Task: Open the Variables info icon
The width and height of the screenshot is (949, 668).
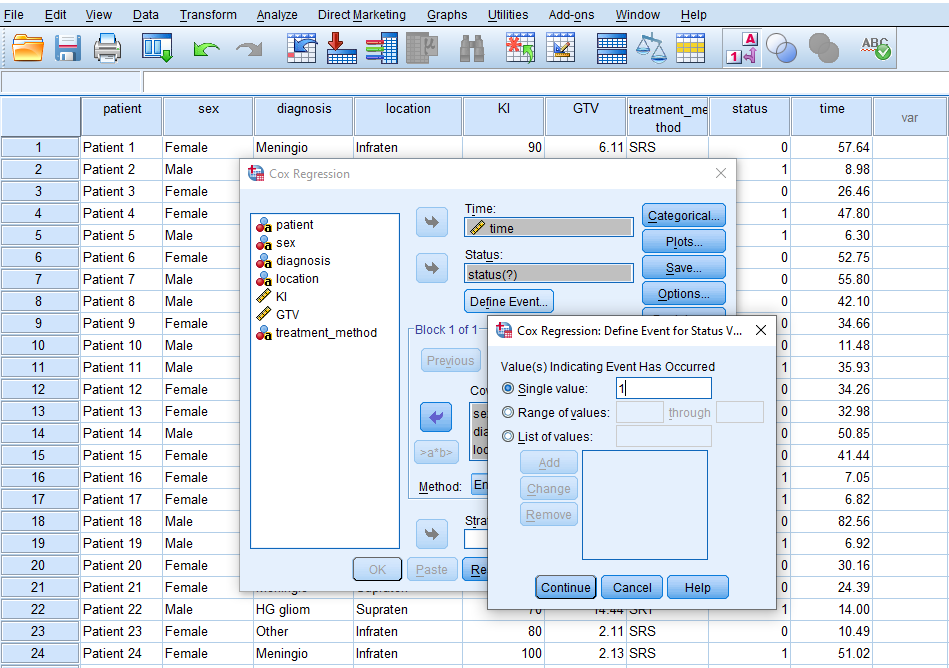Action: 381,48
